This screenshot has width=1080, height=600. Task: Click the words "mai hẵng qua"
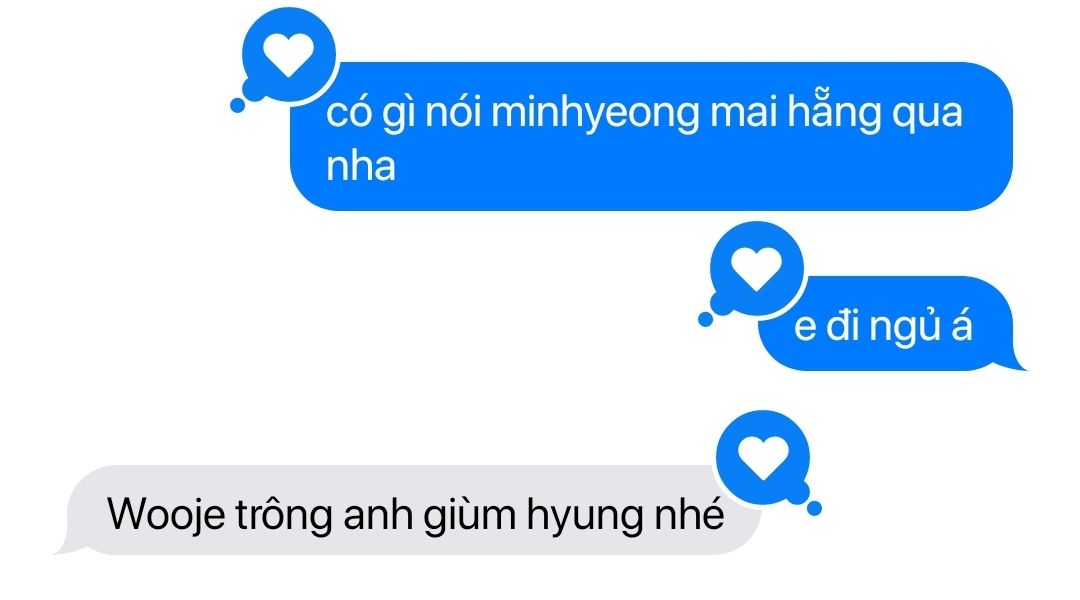[835, 112]
